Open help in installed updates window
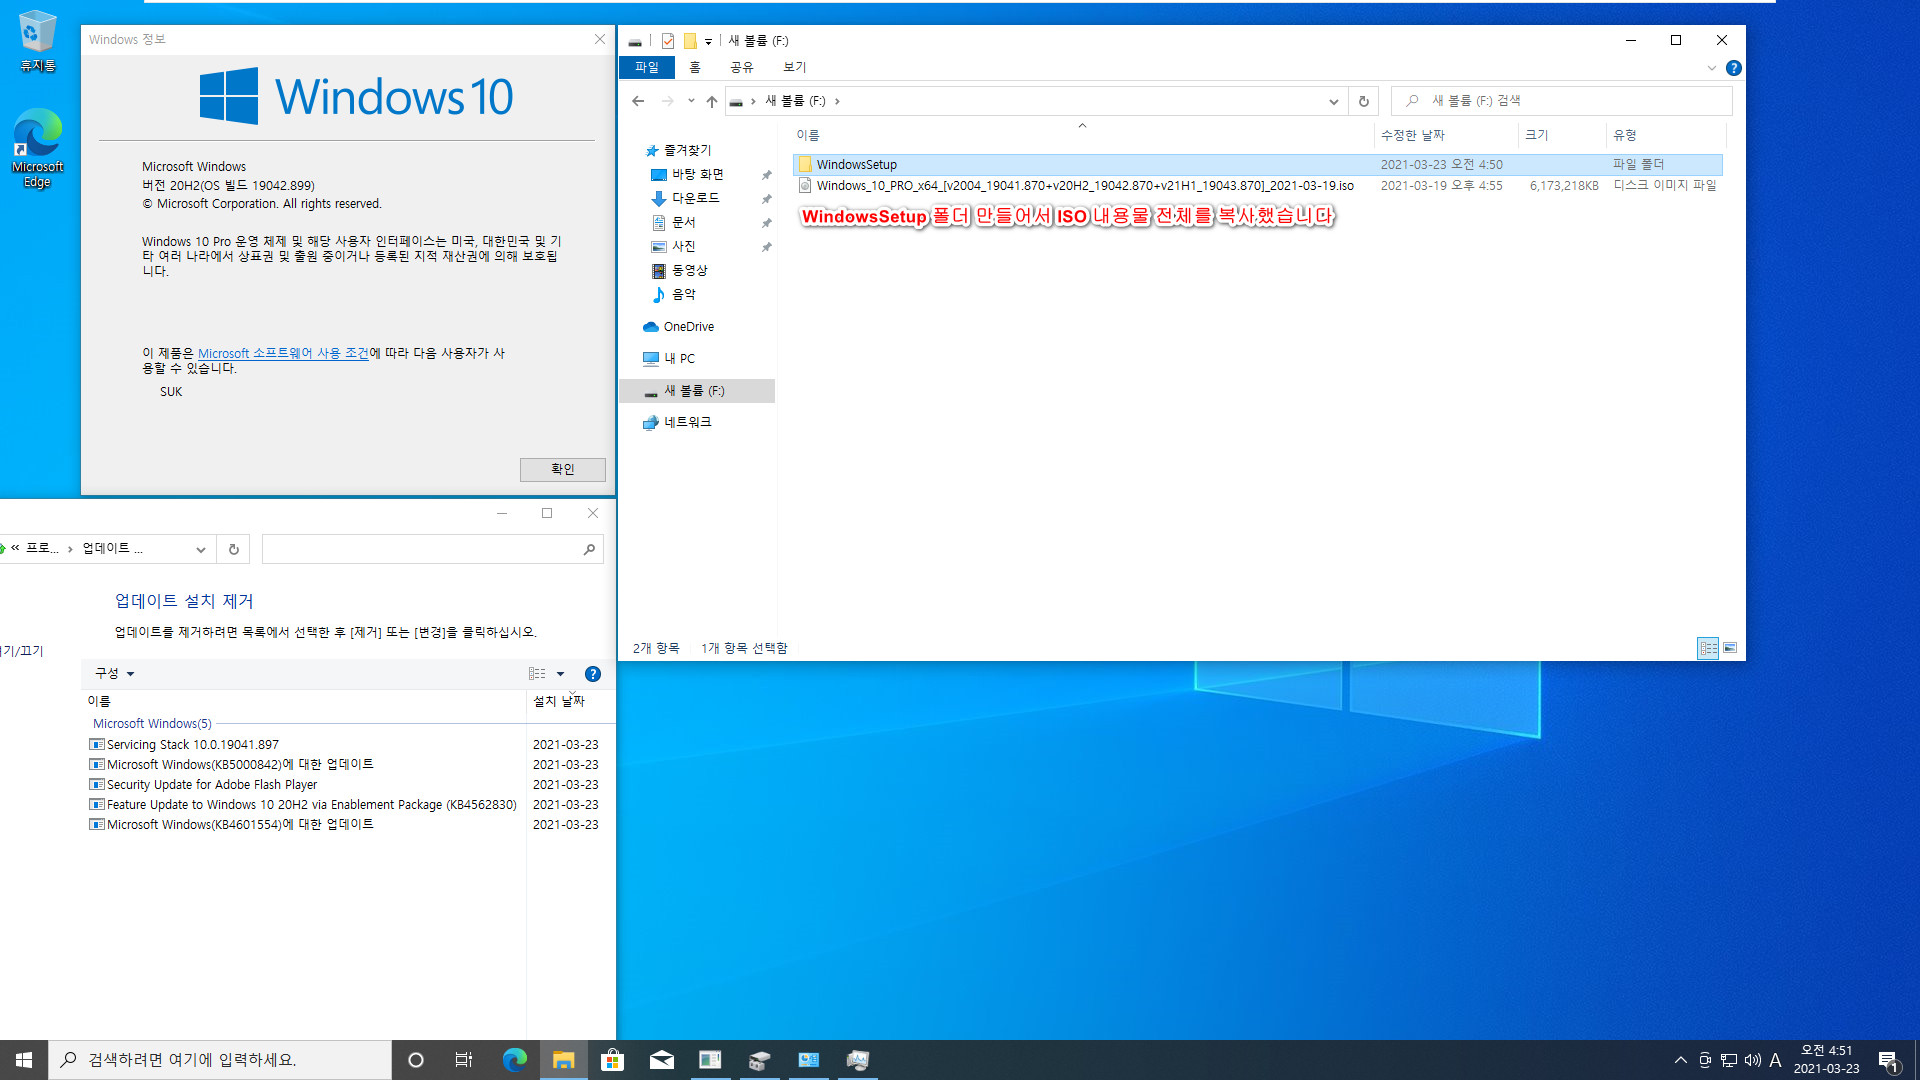The height and width of the screenshot is (1080, 1920). click(593, 674)
